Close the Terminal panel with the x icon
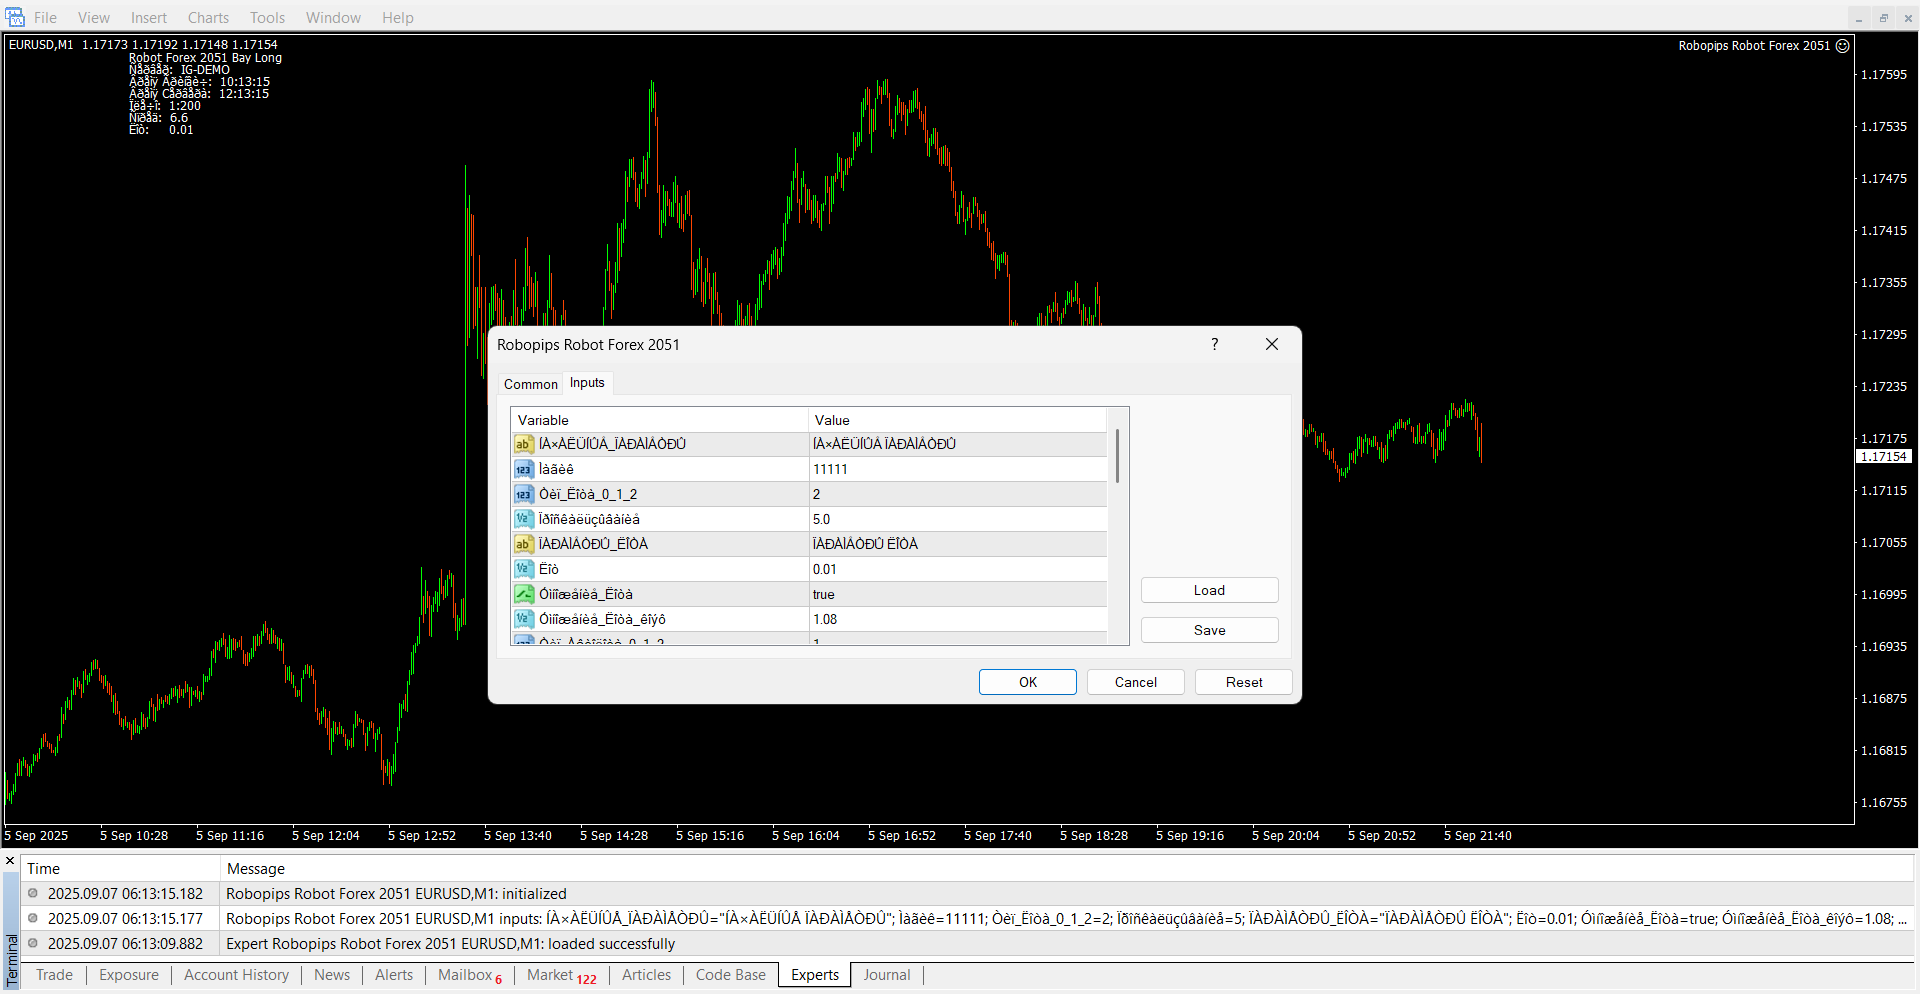The width and height of the screenshot is (1920, 994). 10,861
